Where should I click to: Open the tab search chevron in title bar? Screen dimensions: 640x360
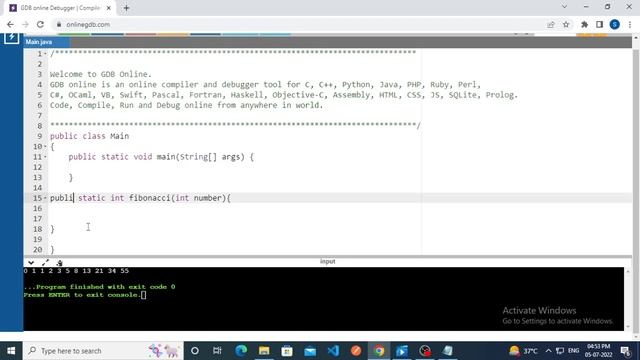564,7
